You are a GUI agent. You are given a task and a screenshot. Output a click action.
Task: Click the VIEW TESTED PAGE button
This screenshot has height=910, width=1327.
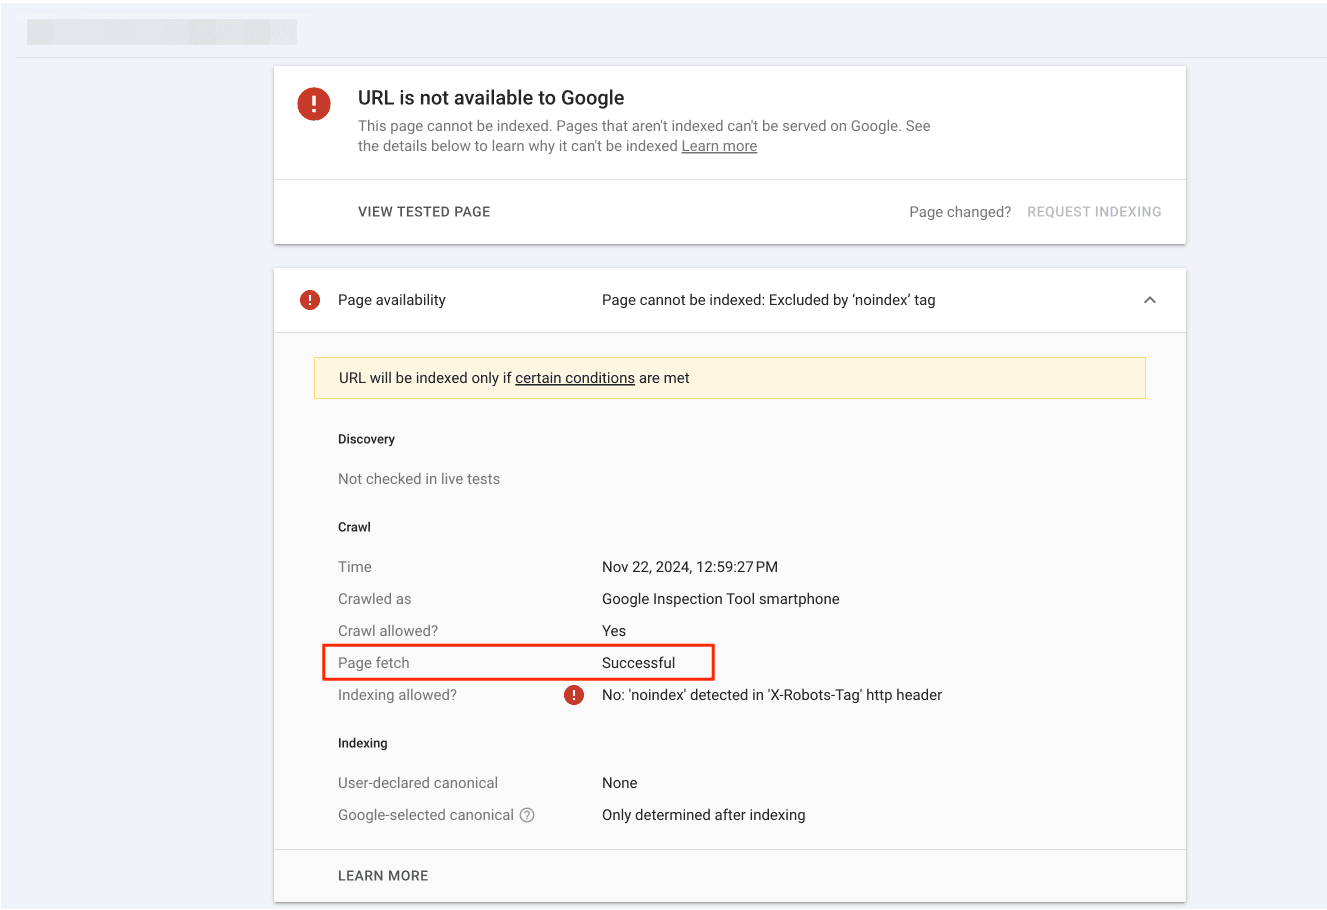coord(423,211)
